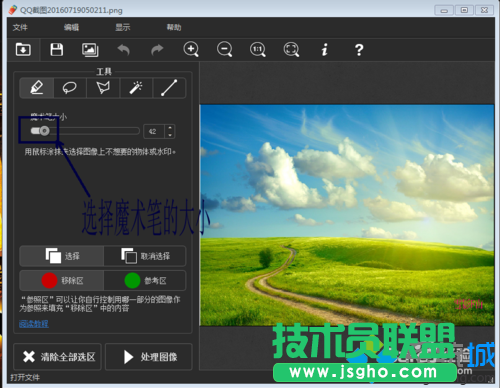The image size is (500, 388).
Task: Click the open file icon in toolbar
Action: click(x=23, y=50)
